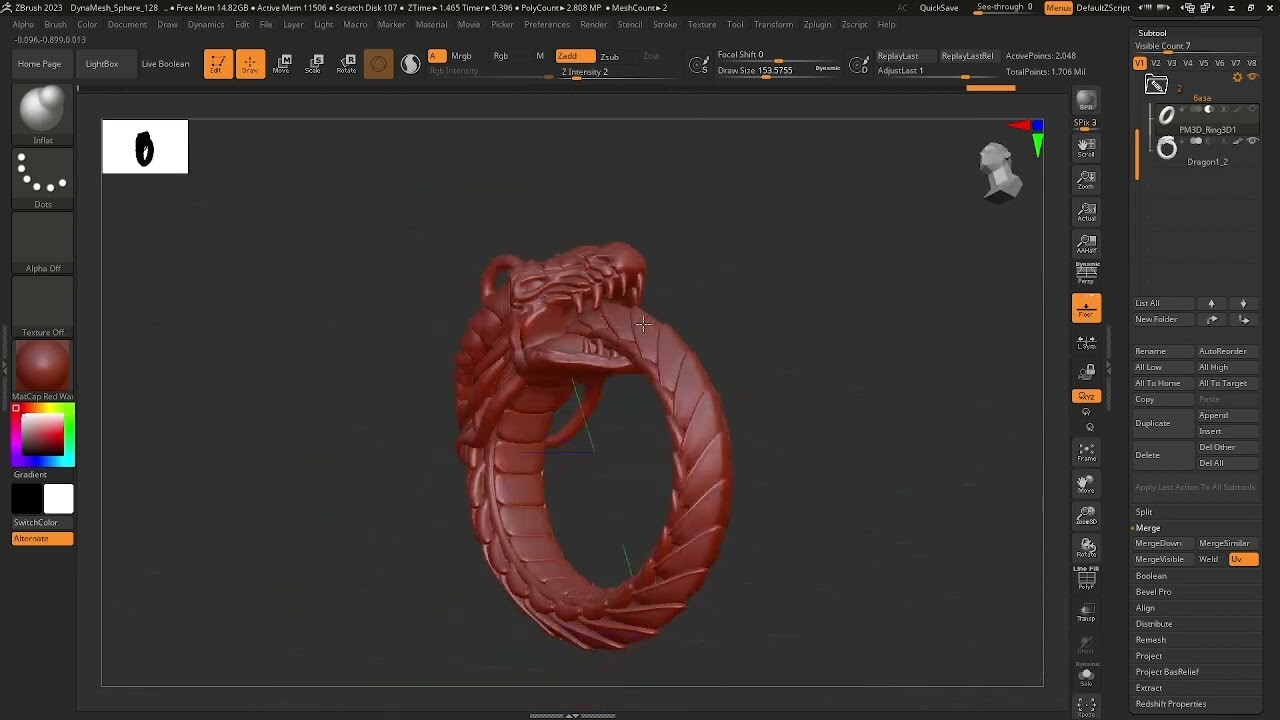Select the Scale tool on the top shelf
Screen dimensions: 1280x720
point(315,63)
